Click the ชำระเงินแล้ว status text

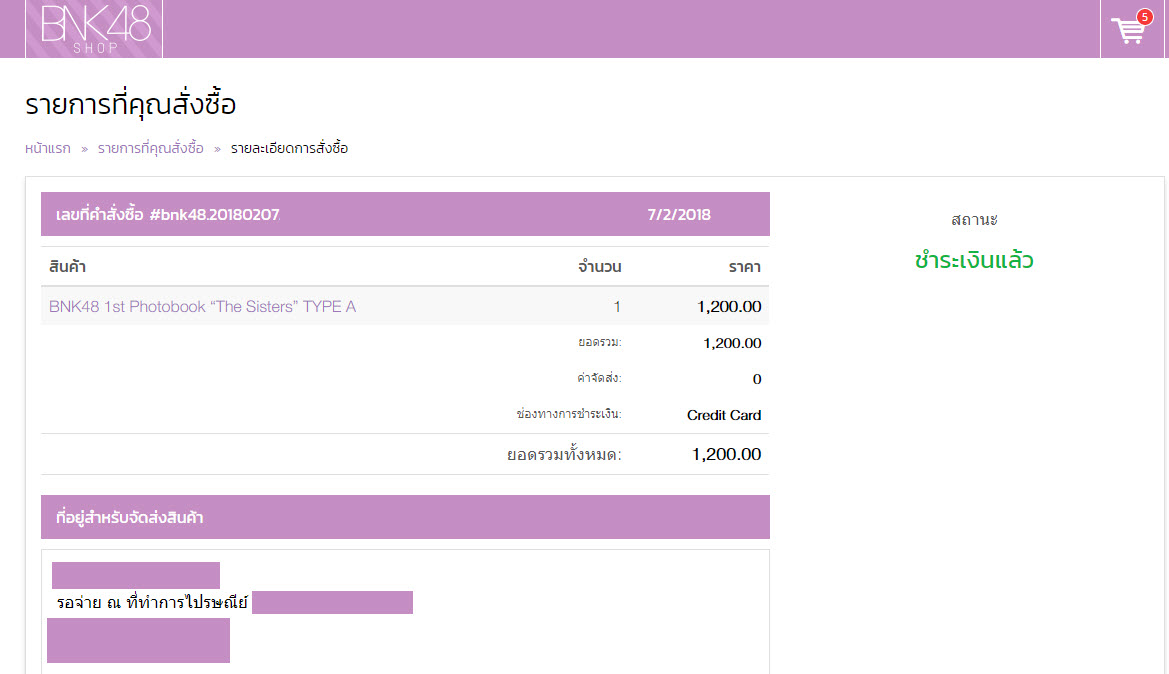[x=974, y=260]
